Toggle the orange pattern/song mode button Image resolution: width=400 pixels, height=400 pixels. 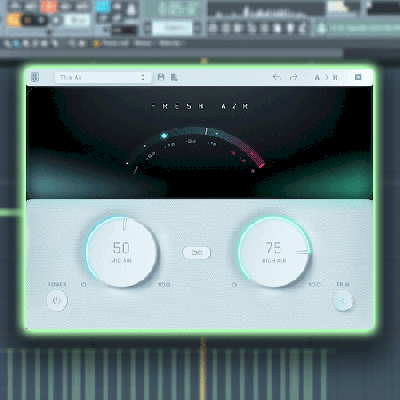pyautogui.click(x=14, y=21)
